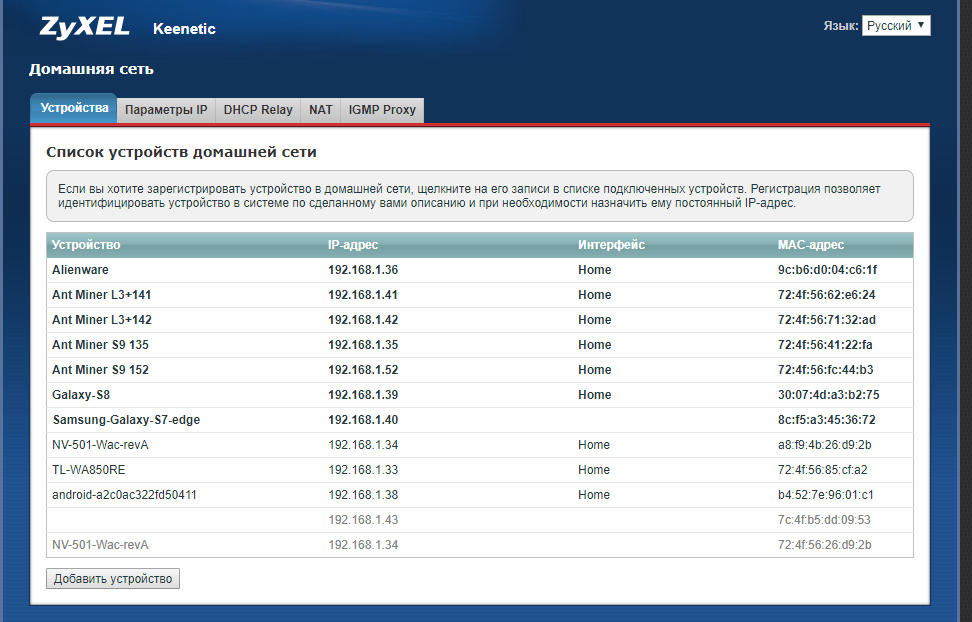This screenshot has width=972, height=622.
Task: Select Ant Miner L3+142 entry
Action: 102,320
